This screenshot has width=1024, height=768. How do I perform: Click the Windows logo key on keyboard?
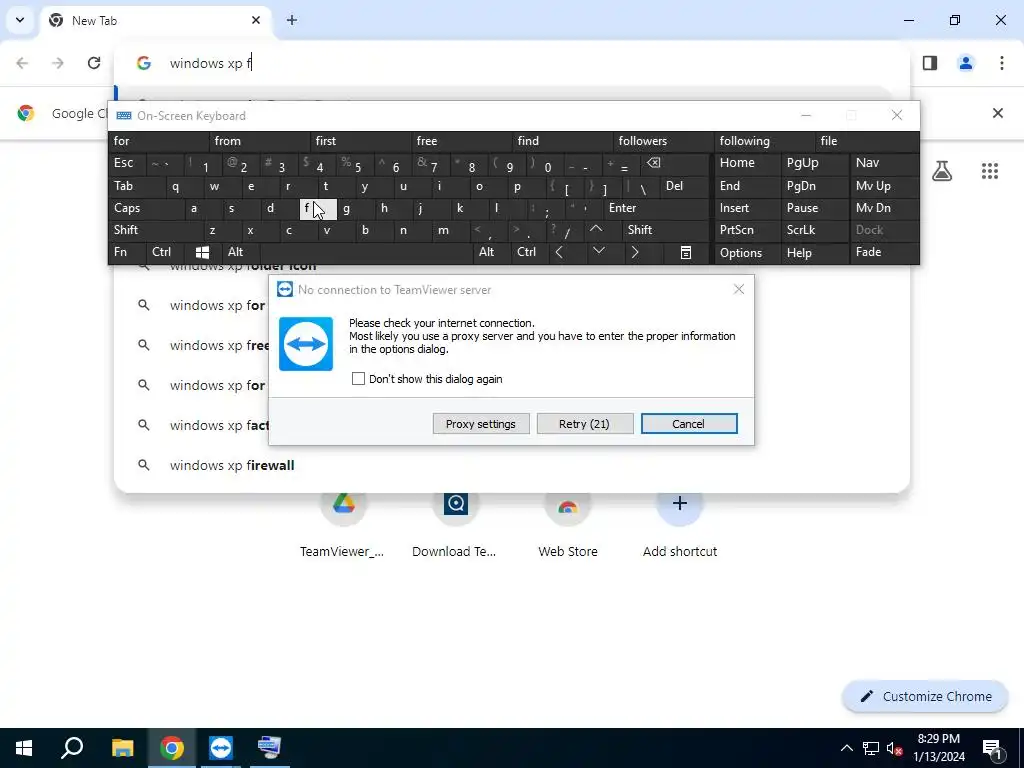click(x=202, y=252)
